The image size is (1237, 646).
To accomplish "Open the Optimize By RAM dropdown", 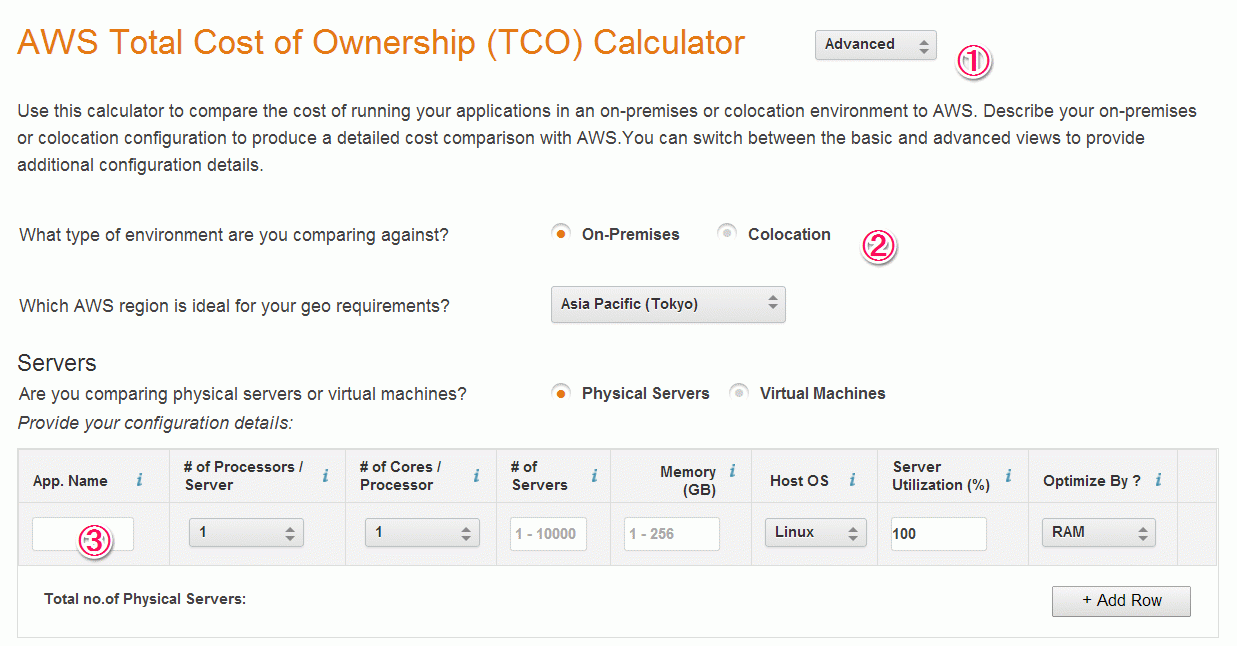I will pyautogui.click(x=1098, y=533).
